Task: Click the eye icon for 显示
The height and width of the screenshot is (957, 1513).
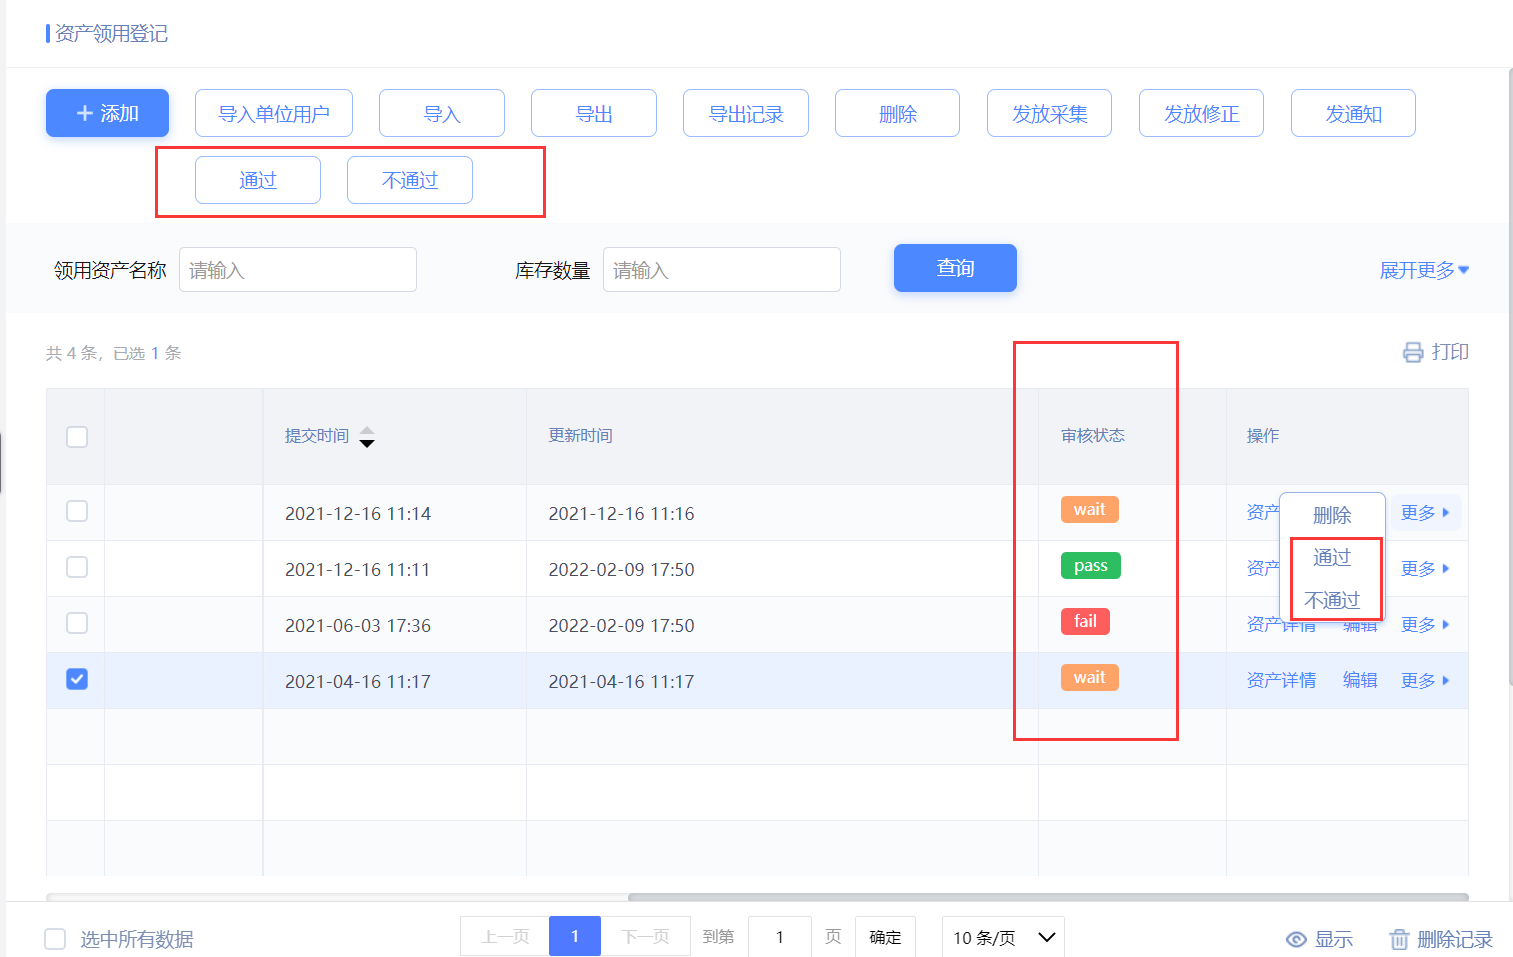Action: [x=1296, y=939]
